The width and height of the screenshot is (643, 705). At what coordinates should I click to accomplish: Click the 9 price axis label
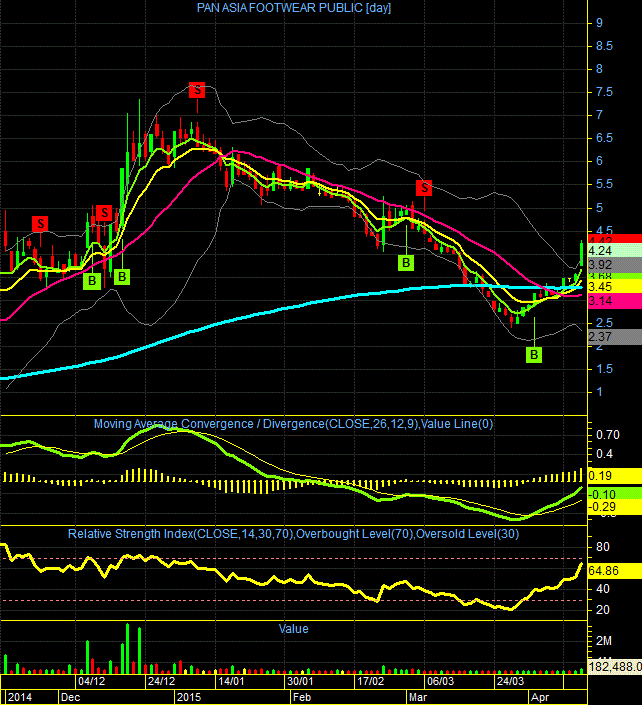coord(599,23)
